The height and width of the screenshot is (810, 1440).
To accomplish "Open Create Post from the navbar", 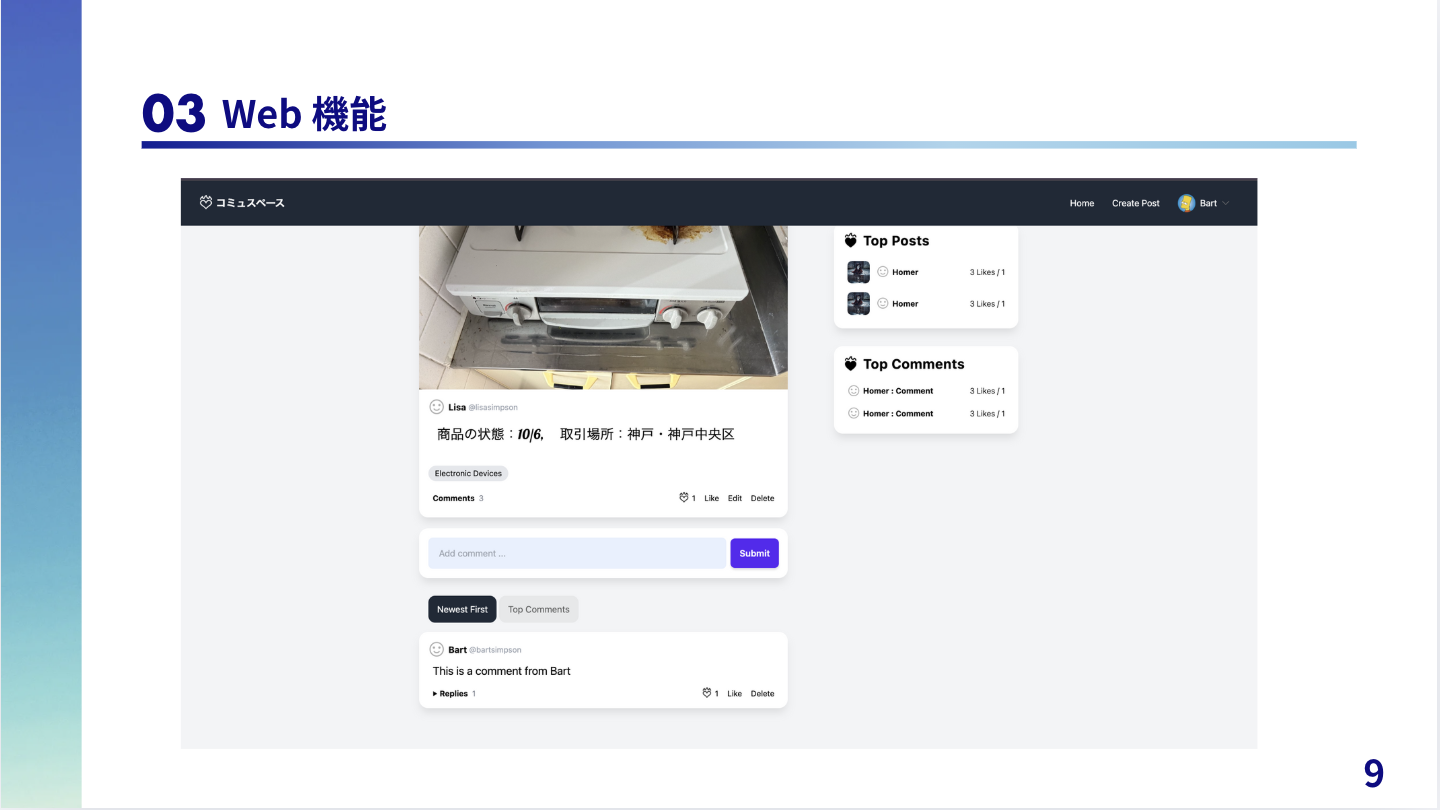I will [1135, 203].
